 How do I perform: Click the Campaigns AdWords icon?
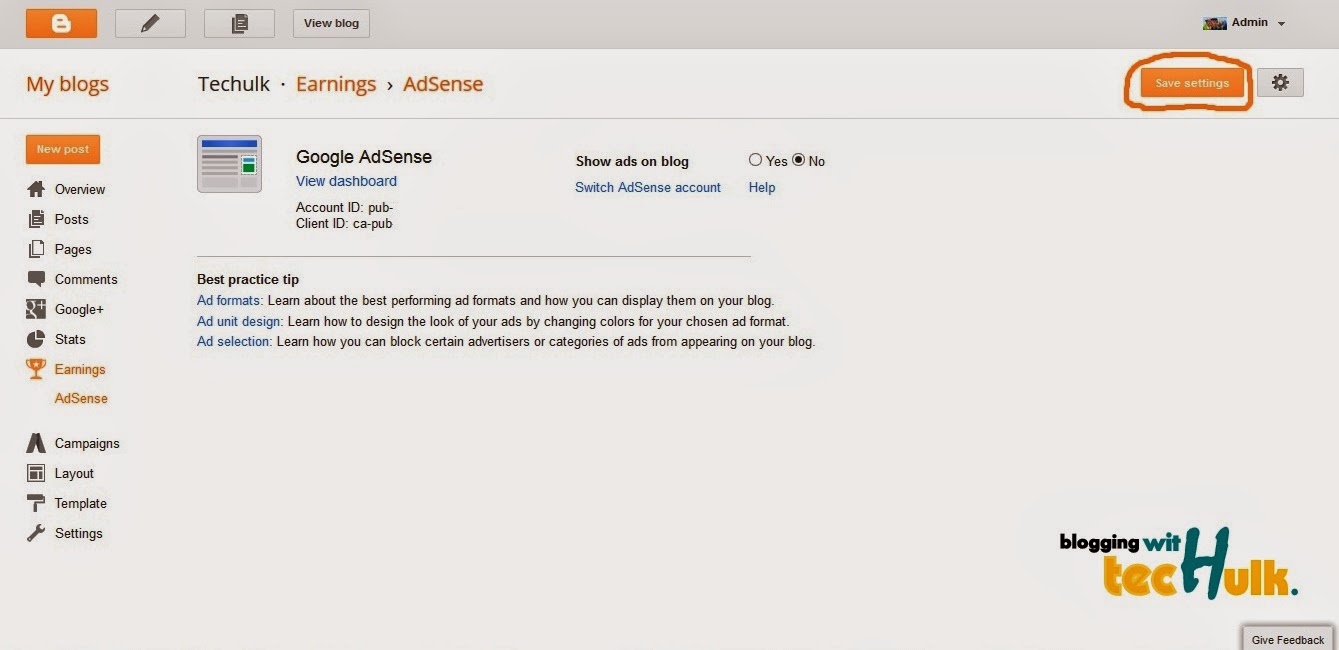coord(36,443)
